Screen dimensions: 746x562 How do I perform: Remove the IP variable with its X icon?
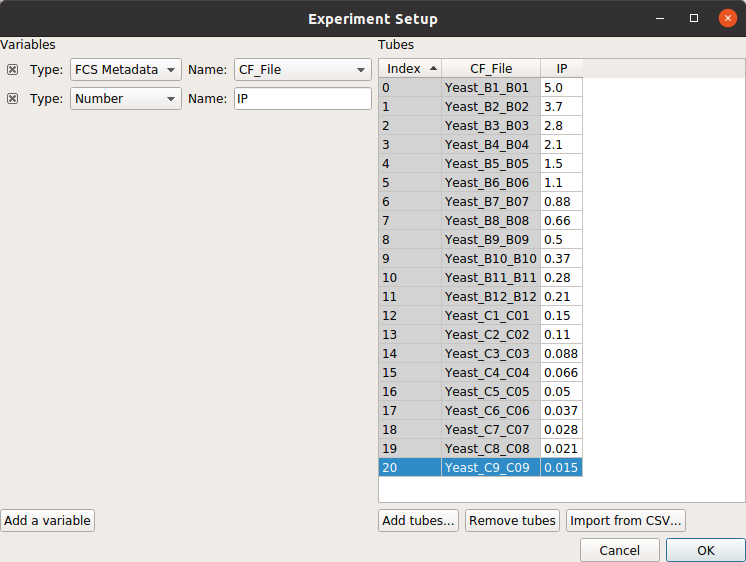pyautogui.click(x=12, y=99)
